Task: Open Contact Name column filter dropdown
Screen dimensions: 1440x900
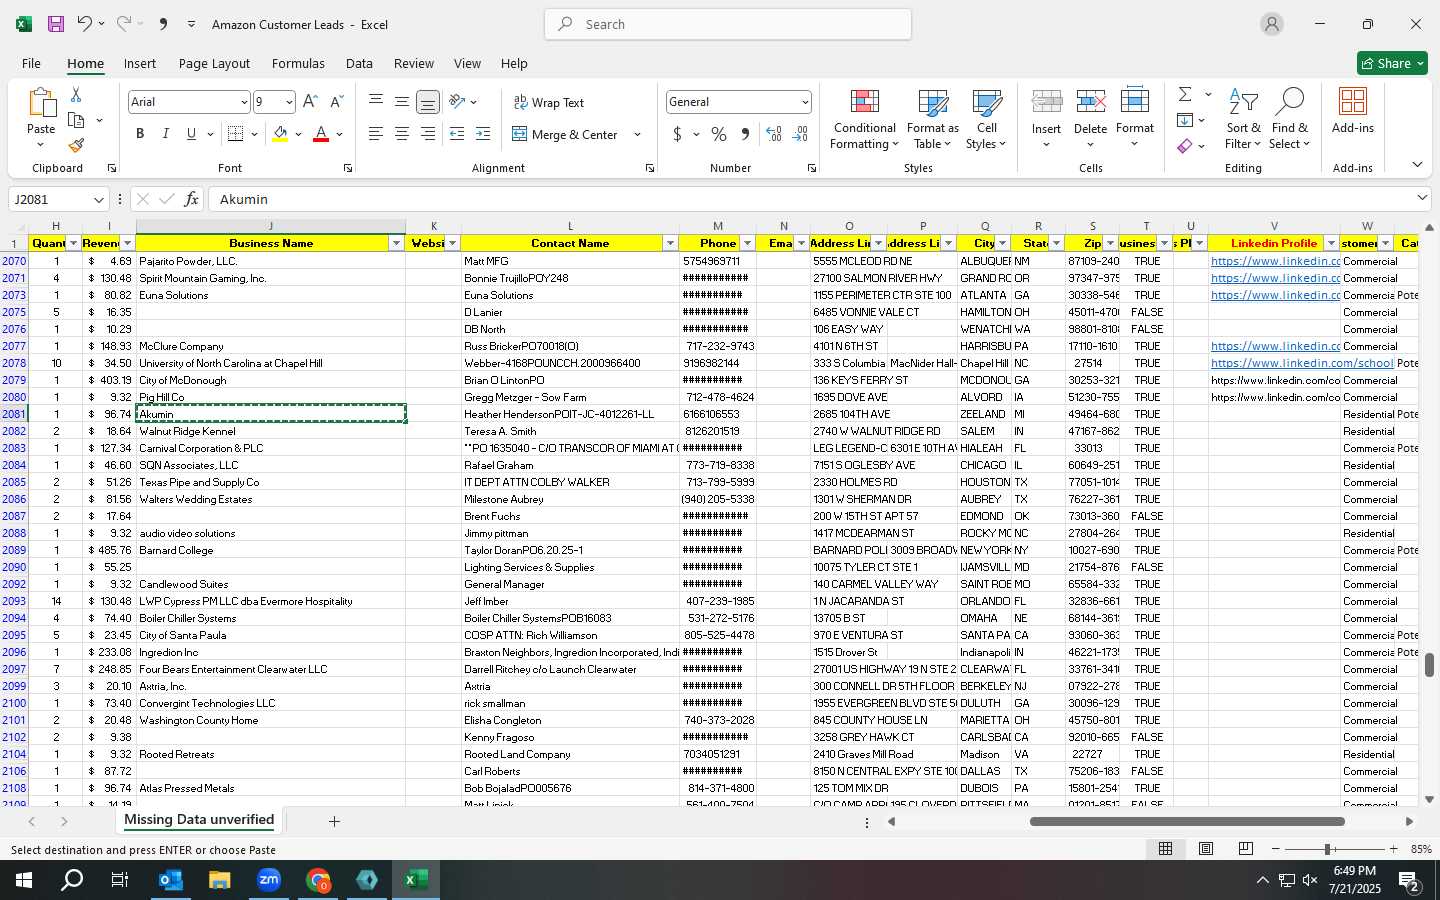Action: tap(670, 243)
